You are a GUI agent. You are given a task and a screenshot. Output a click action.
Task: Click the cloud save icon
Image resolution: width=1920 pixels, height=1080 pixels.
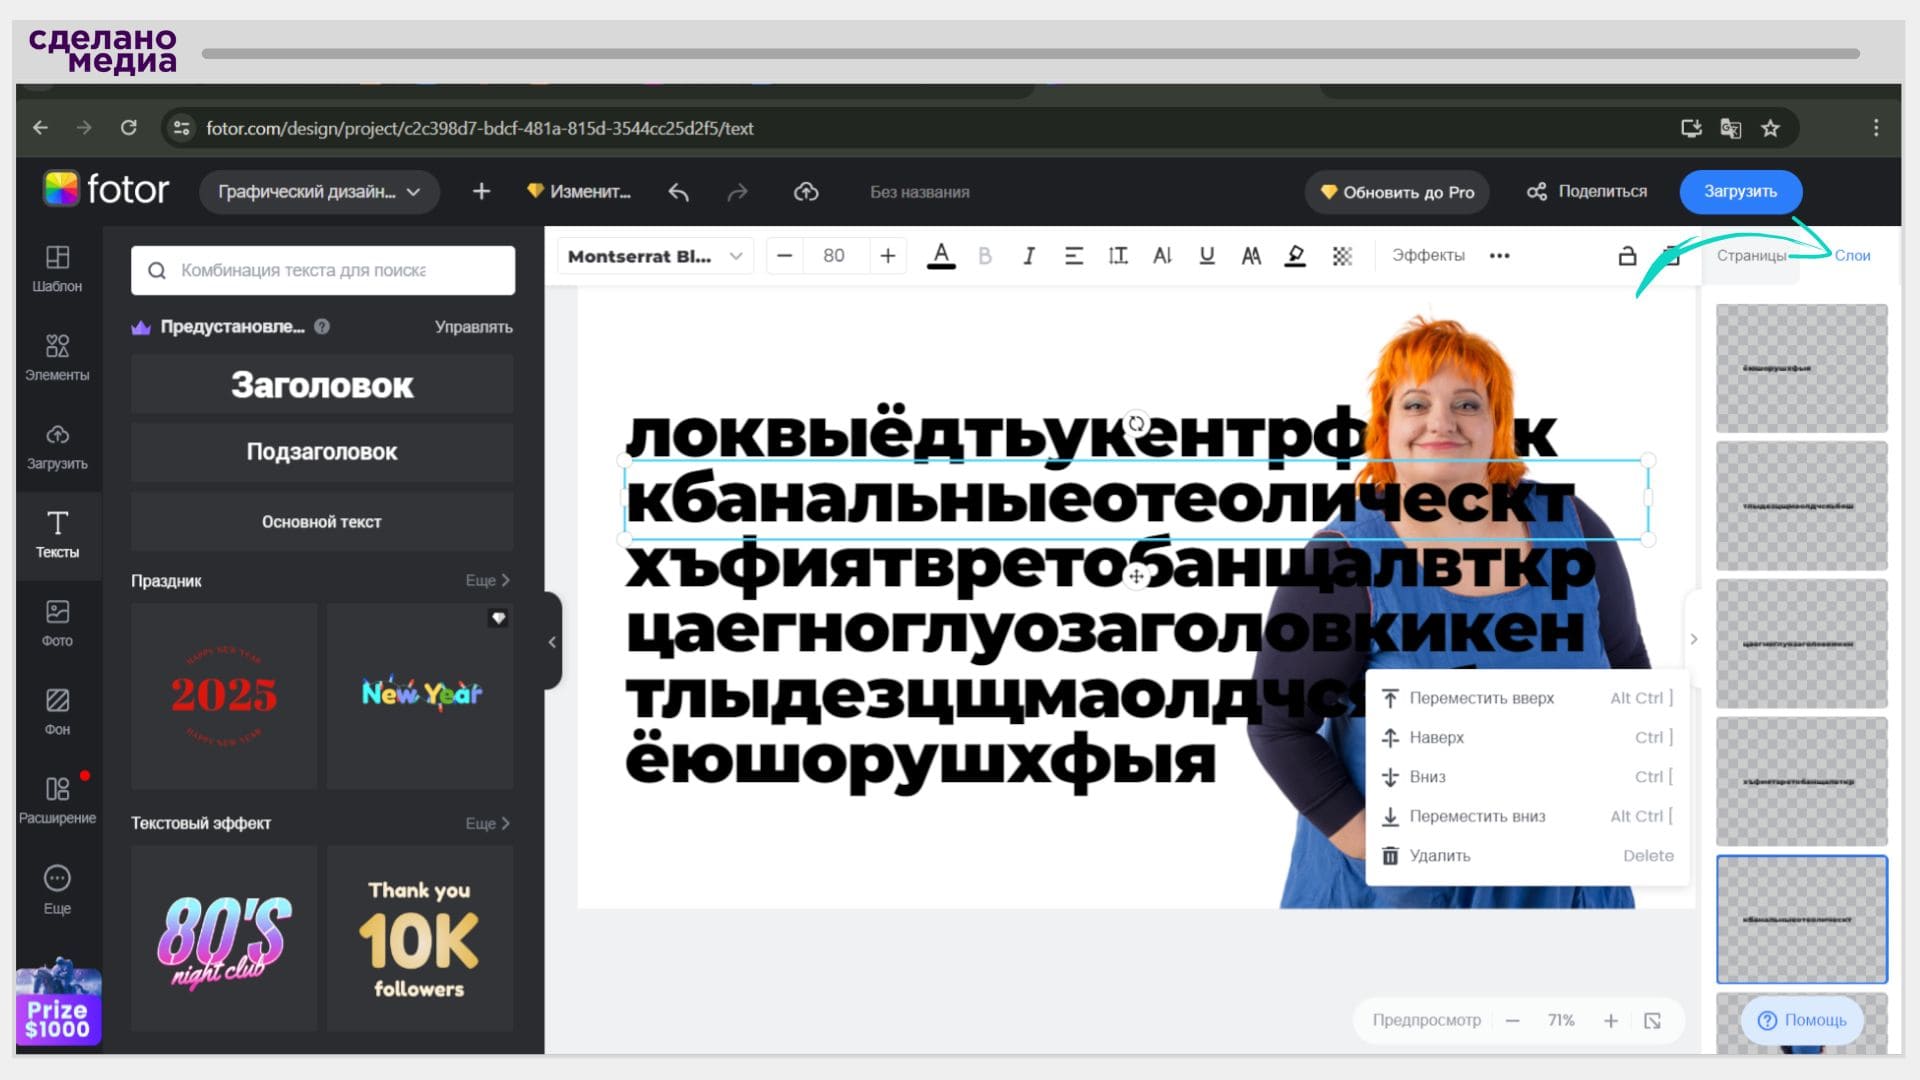click(806, 191)
